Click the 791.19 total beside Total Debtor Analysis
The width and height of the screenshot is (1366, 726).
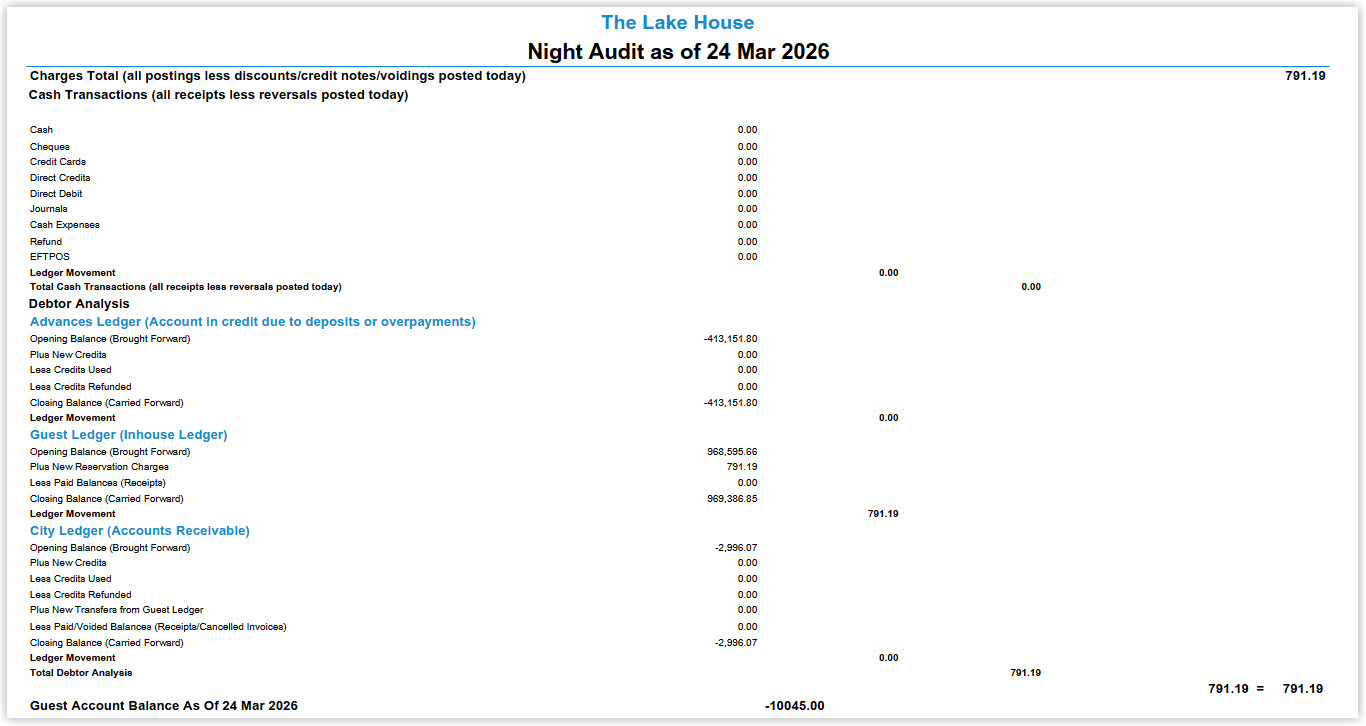click(x=1026, y=673)
